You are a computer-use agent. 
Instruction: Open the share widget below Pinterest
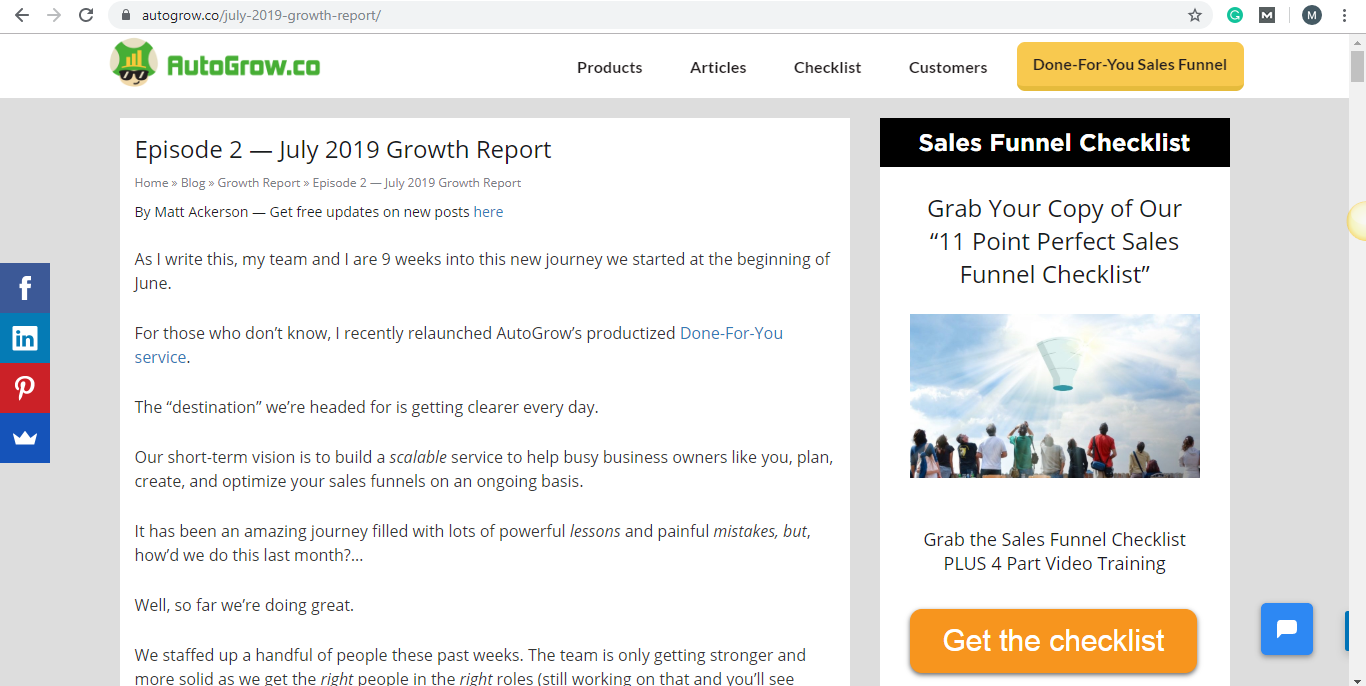click(x=24, y=438)
